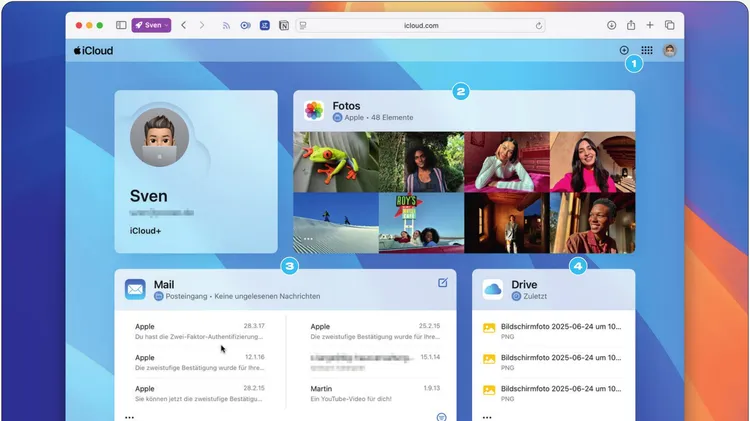Open Apple mail dated 28.2.15

click(x=199, y=393)
